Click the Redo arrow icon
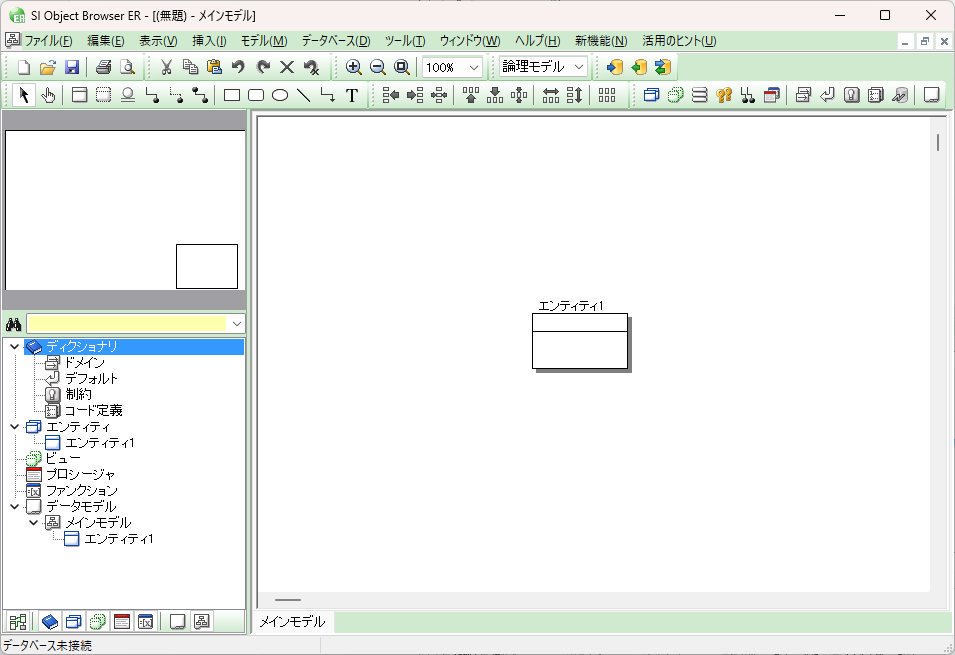The height and width of the screenshot is (655, 955). click(x=263, y=67)
